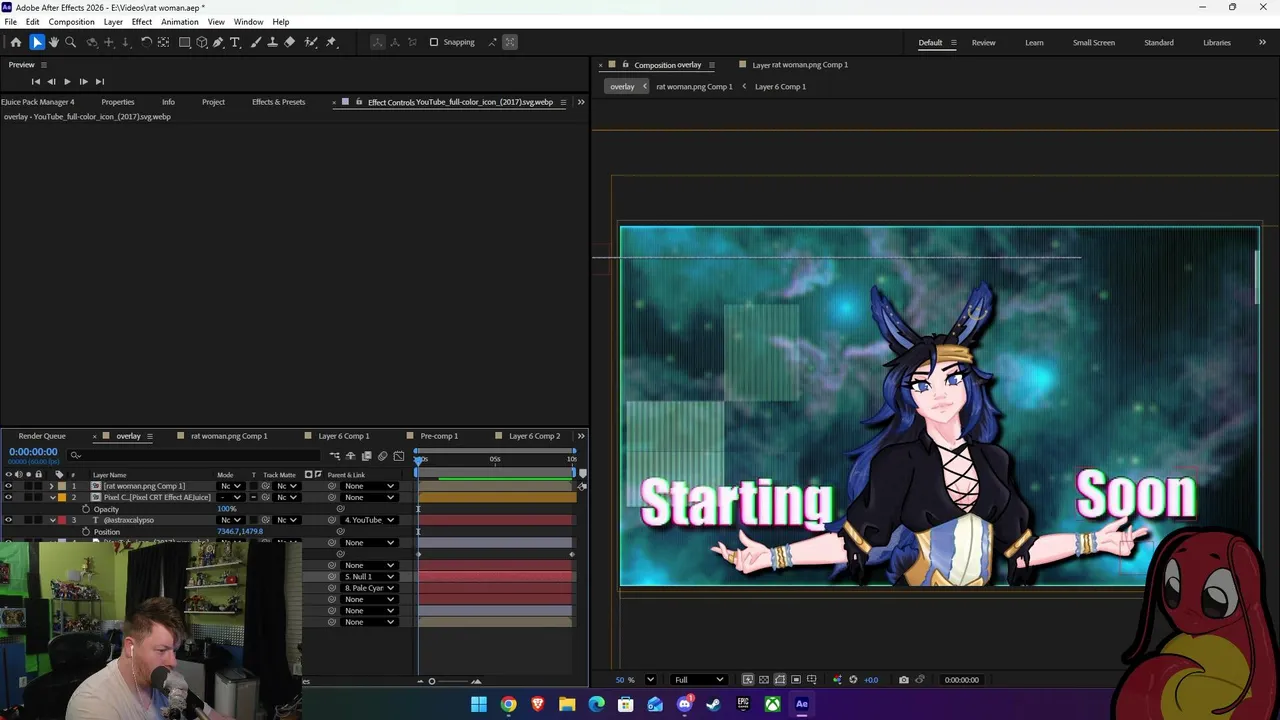Hide the rat woman.png Comp 1 layer
This screenshot has height=720, width=1280.
(x=8, y=486)
